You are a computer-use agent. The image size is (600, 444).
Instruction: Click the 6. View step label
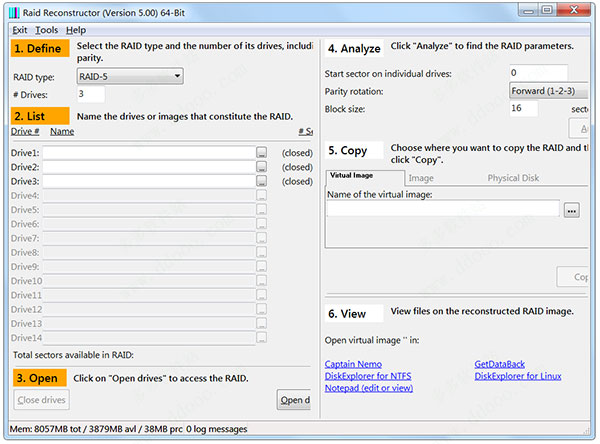point(354,313)
